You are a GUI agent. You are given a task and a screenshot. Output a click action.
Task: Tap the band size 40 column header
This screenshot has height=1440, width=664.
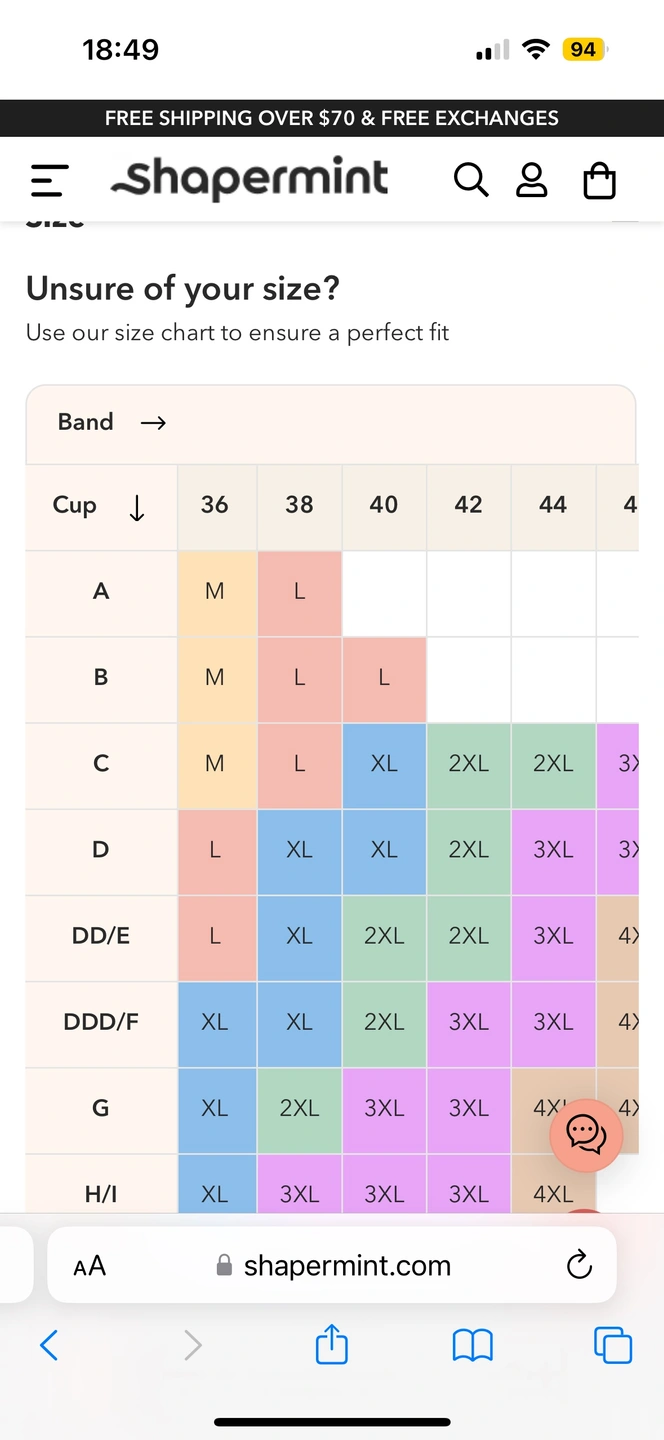pos(384,506)
